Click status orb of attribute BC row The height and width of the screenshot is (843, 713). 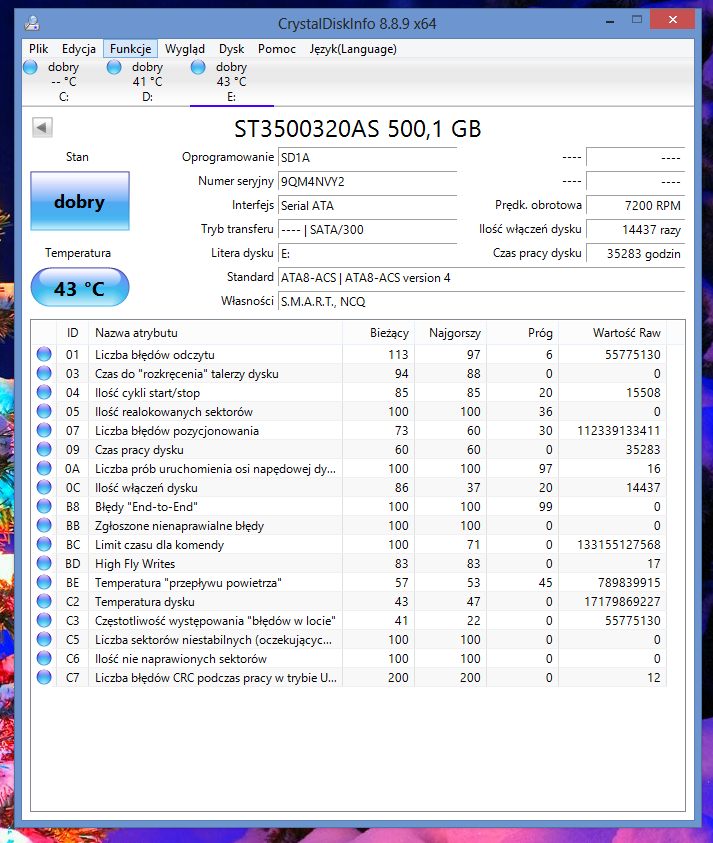[x=44, y=544]
